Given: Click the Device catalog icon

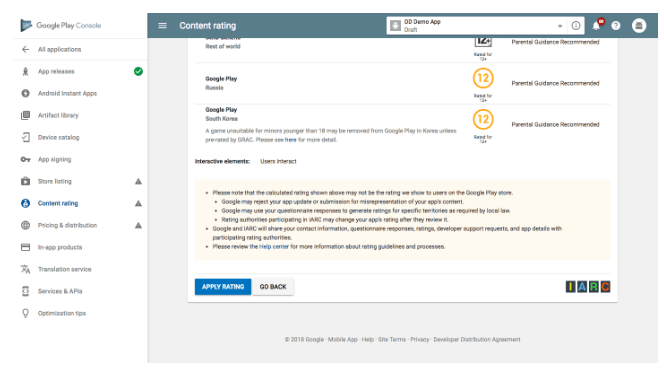Looking at the screenshot, I should [x=25, y=137].
